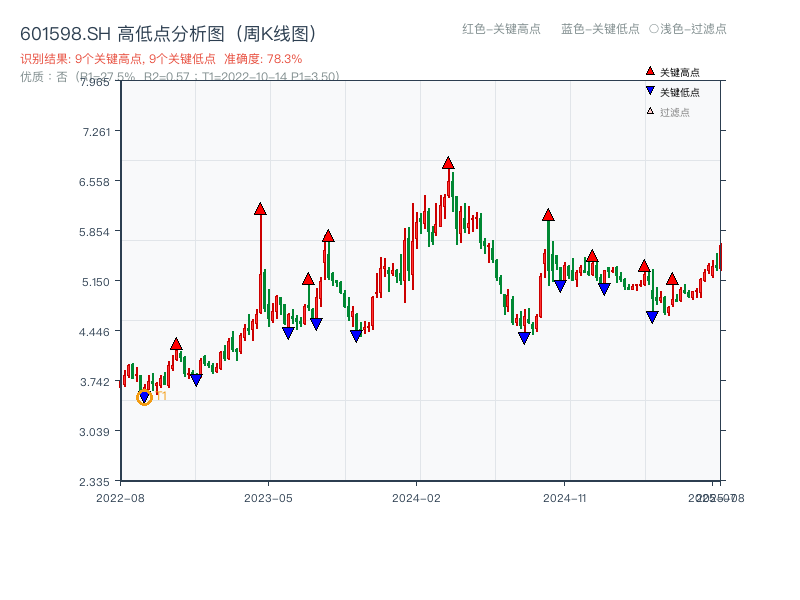The image size is (800, 600).
Task: Click the 7.261 y-axis label
Action: (x=96, y=132)
